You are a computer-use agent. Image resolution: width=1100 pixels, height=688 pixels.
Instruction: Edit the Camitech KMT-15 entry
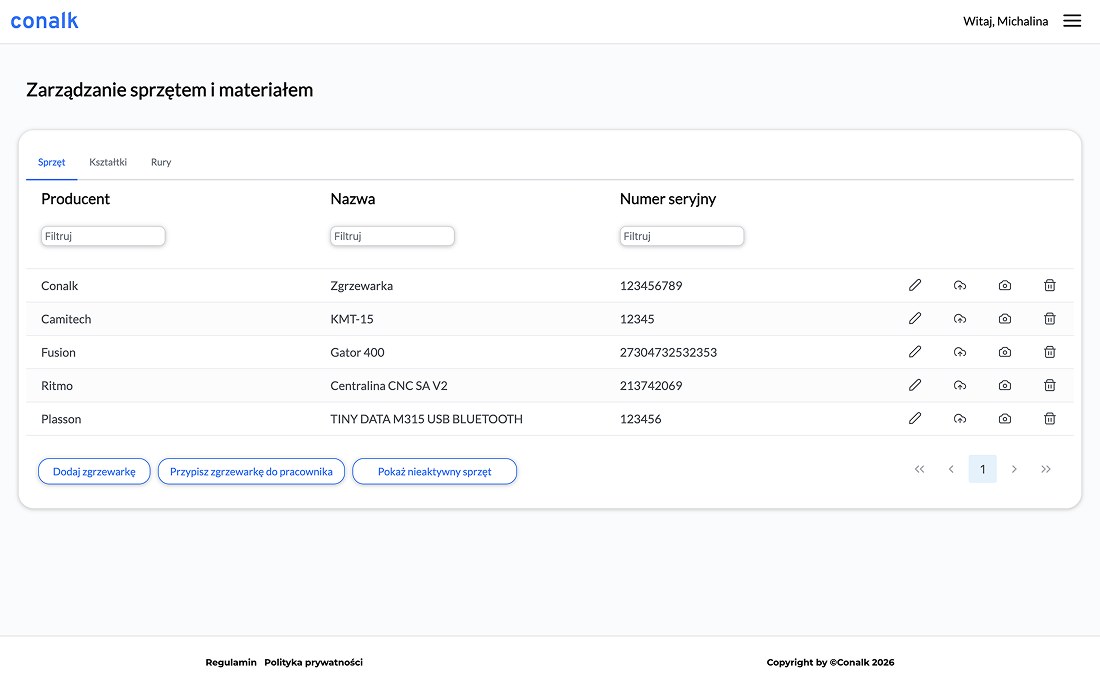pyautogui.click(x=915, y=318)
